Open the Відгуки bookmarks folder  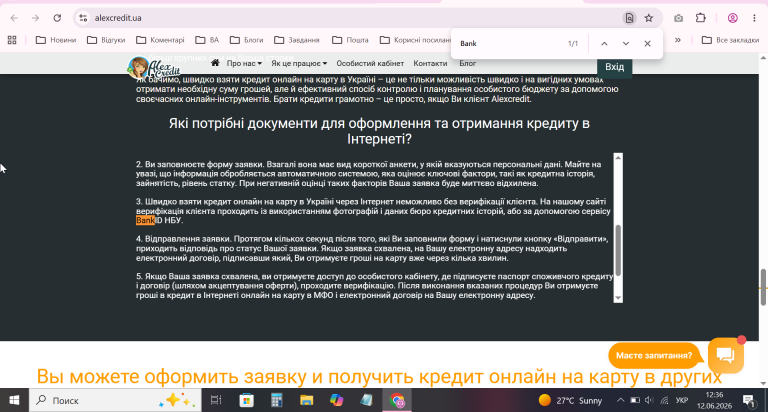pos(106,40)
